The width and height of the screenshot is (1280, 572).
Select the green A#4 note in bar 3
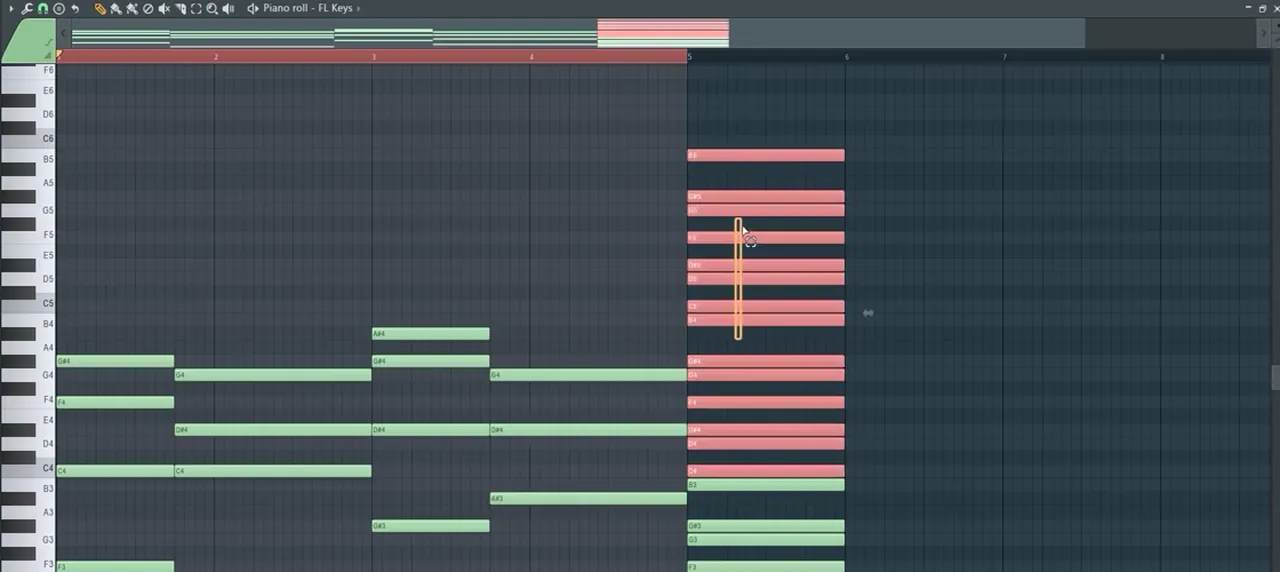(x=431, y=334)
